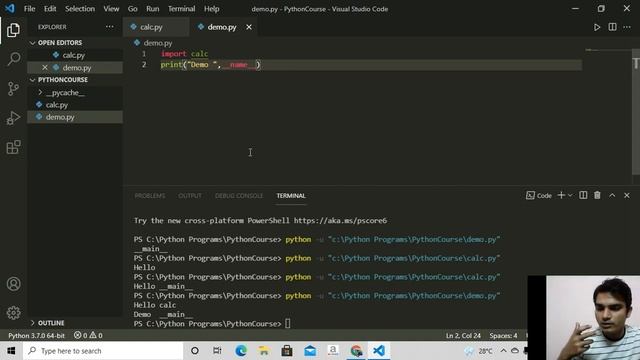Collapse the PYTHONCOURSE folder section
The width and height of the screenshot is (640, 360).
pos(75,80)
